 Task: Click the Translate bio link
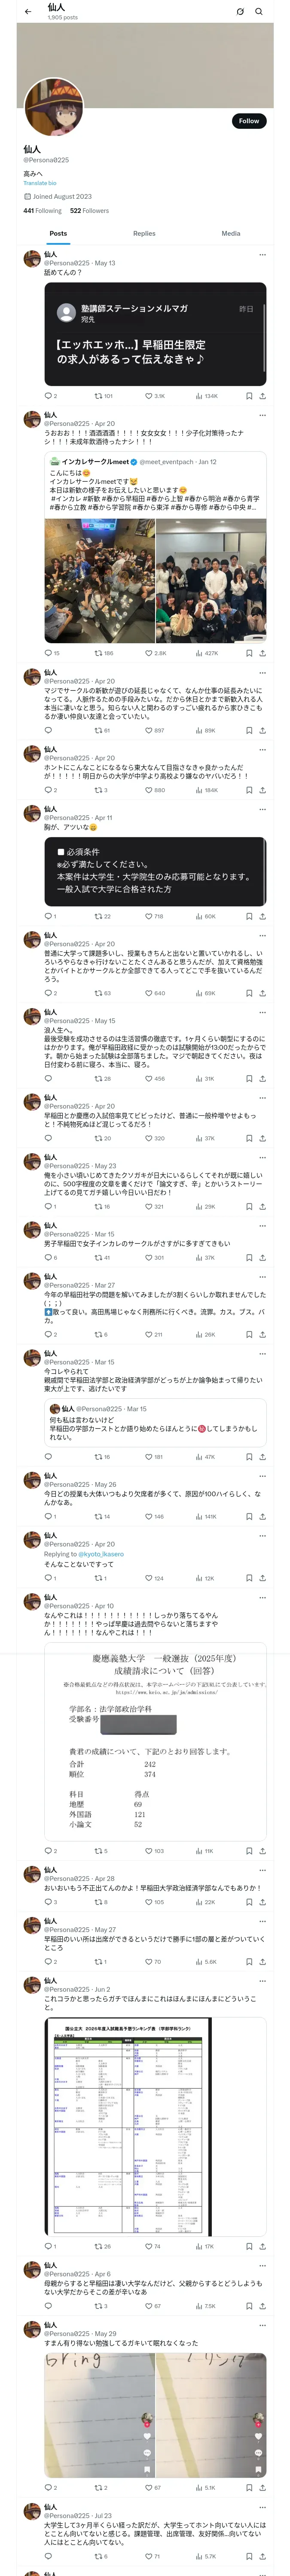pos(40,183)
